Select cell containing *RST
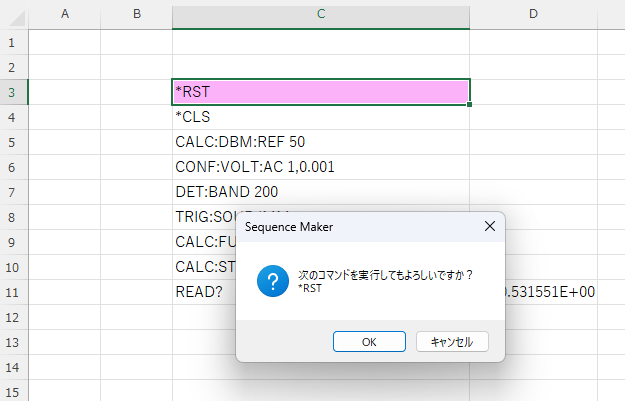The width and height of the screenshot is (625, 401). coord(321,92)
